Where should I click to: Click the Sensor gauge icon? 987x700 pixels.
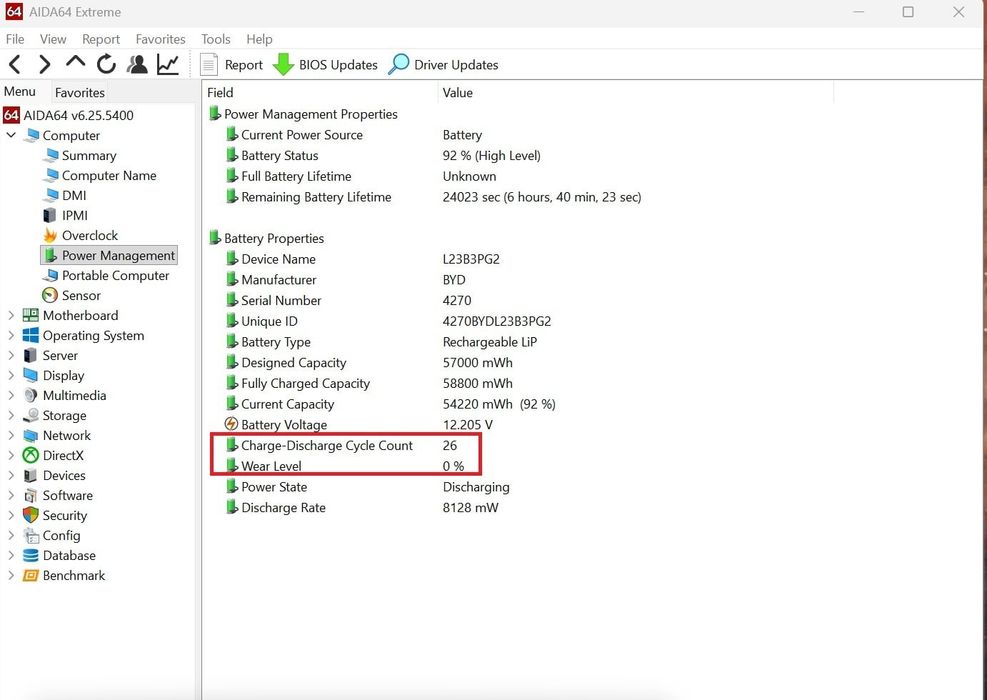[50, 295]
